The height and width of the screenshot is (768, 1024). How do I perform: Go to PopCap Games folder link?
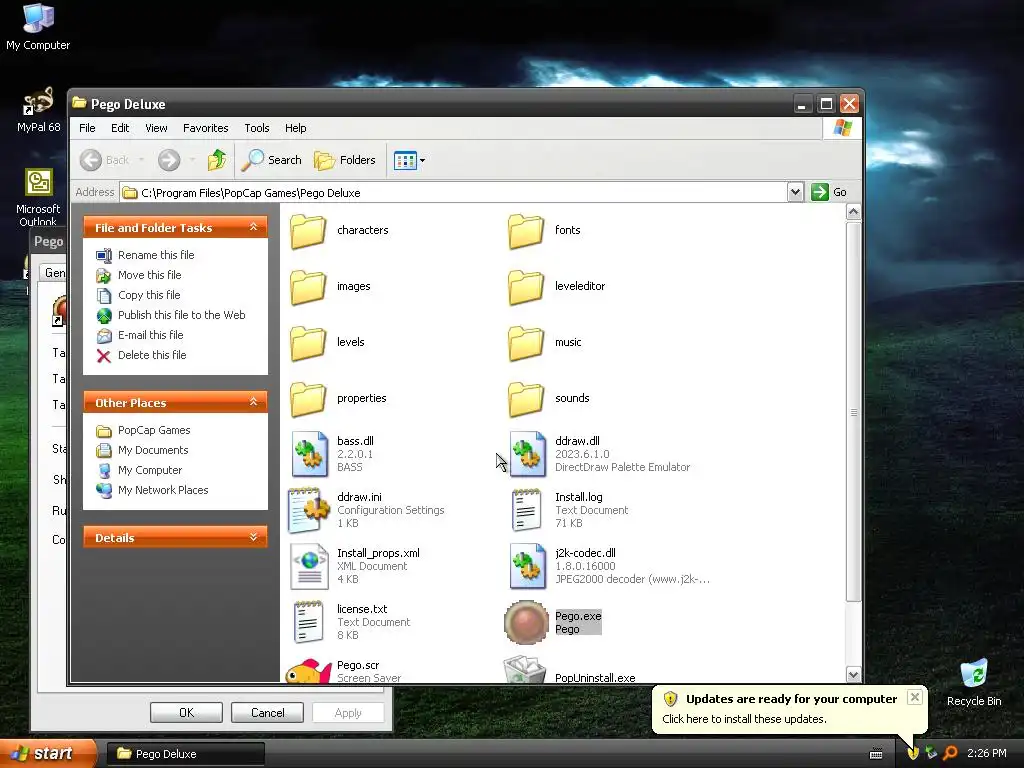click(154, 430)
